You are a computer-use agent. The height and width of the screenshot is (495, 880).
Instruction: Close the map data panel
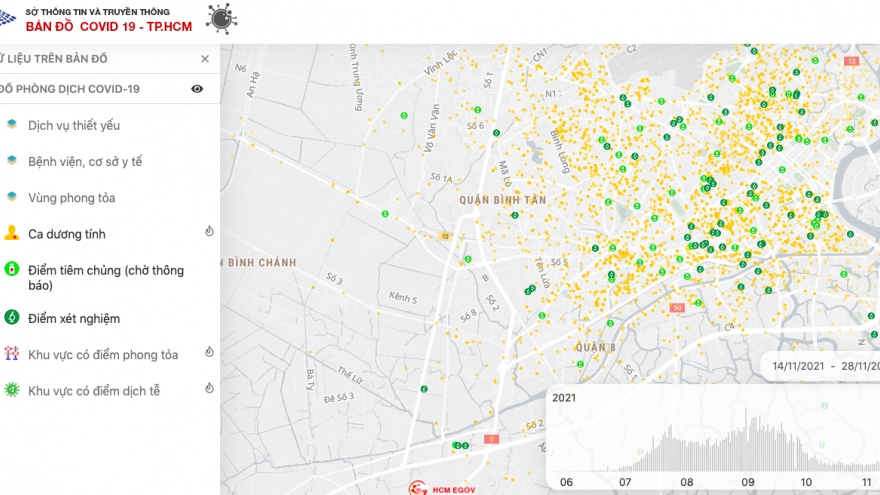(x=205, y=59)
